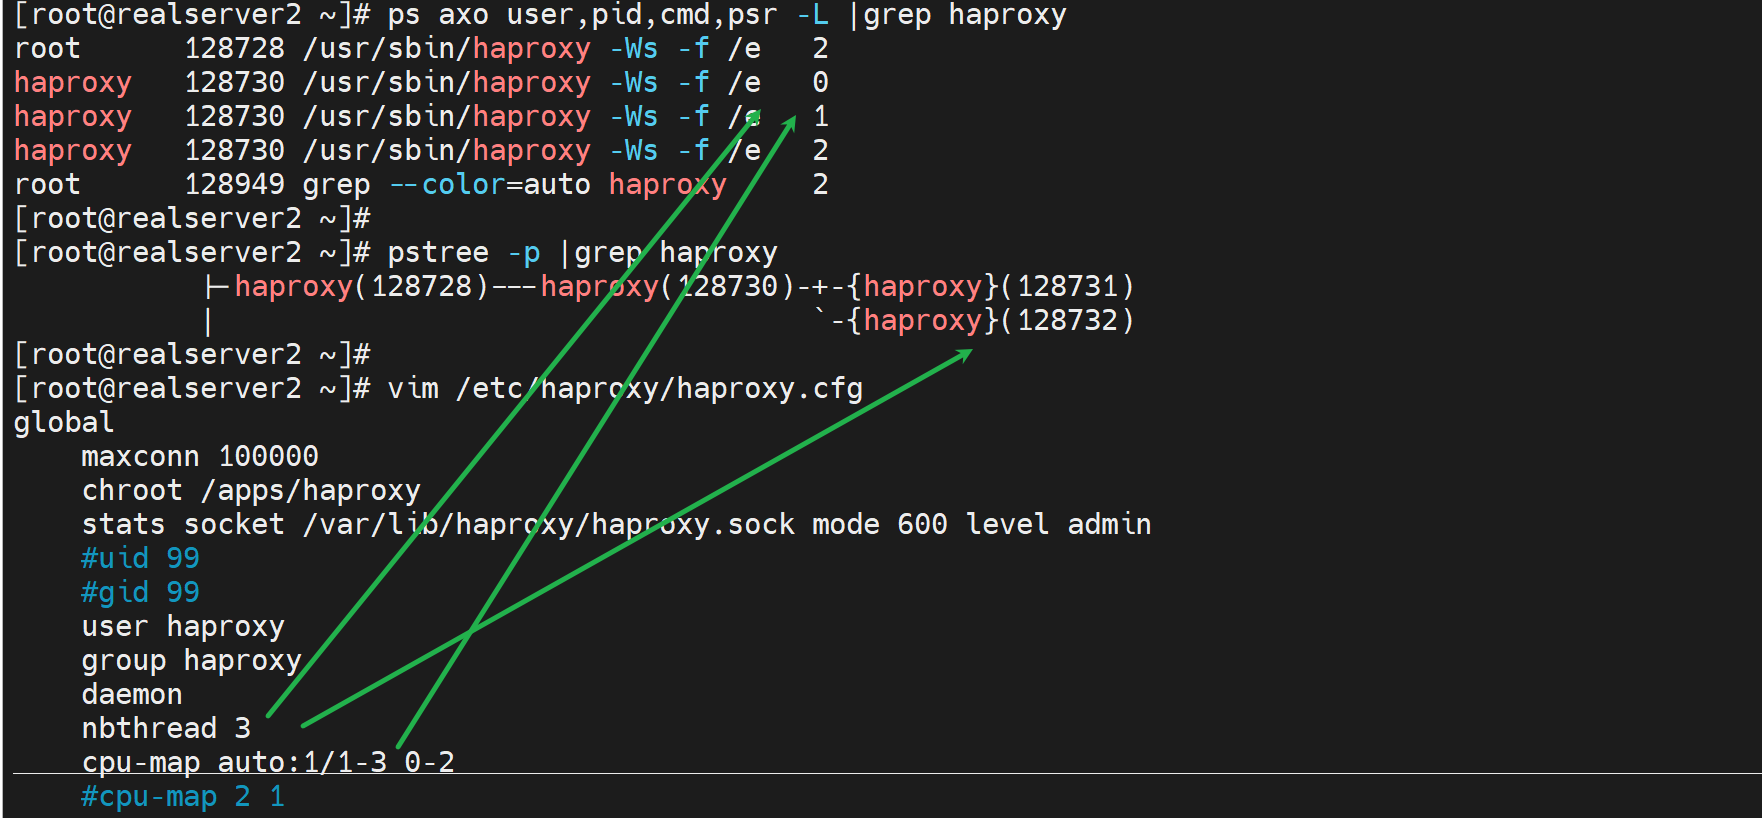Click the '{haproxy}(128731)' thread entry
The width and height of the screenshot is (1762, 818).
990,287
